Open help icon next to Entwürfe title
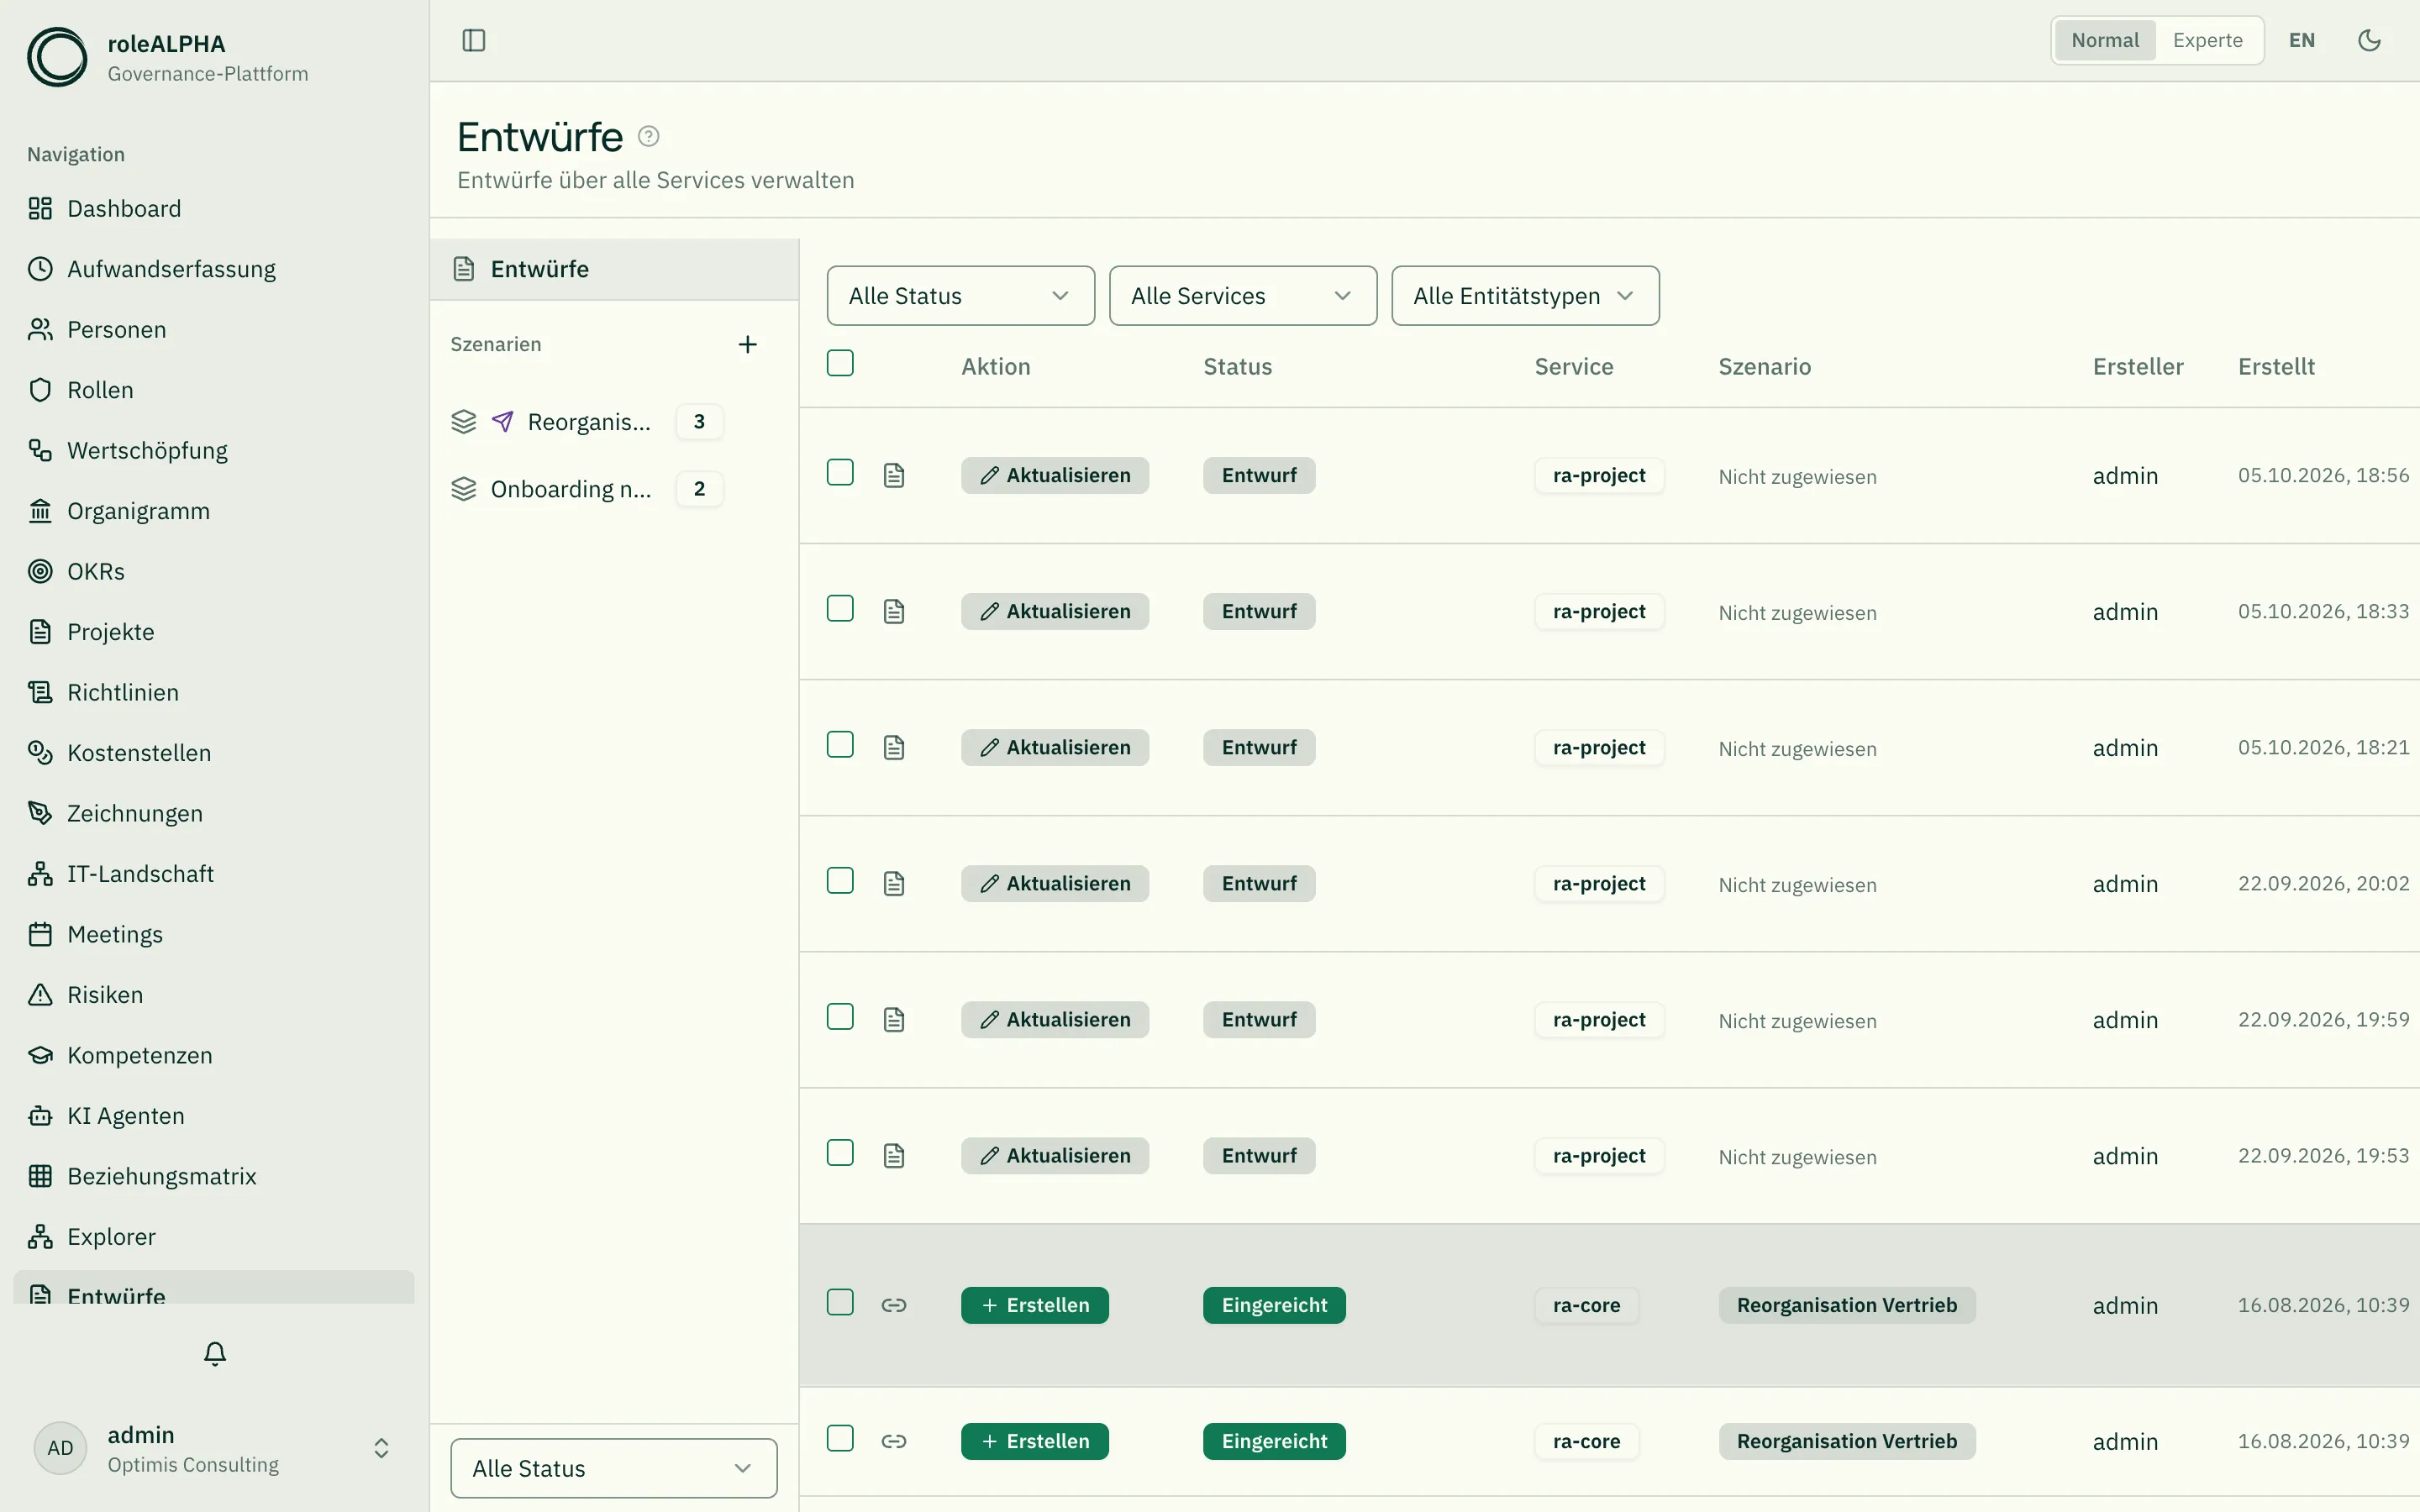 pyautogui.click(x=648, y=136)
